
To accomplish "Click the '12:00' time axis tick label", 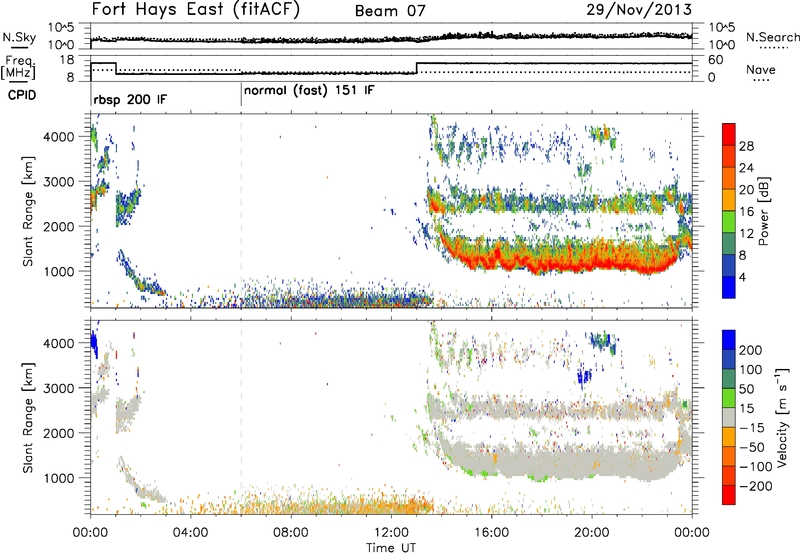I will click(391, 533).
